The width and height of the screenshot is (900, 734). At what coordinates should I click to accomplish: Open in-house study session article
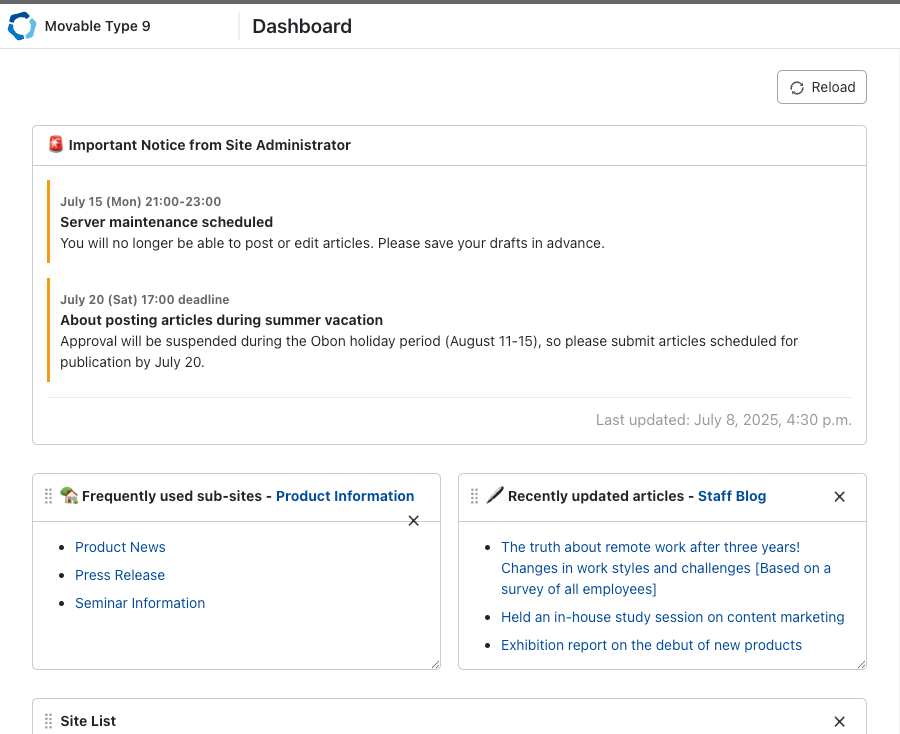[672, 617]
